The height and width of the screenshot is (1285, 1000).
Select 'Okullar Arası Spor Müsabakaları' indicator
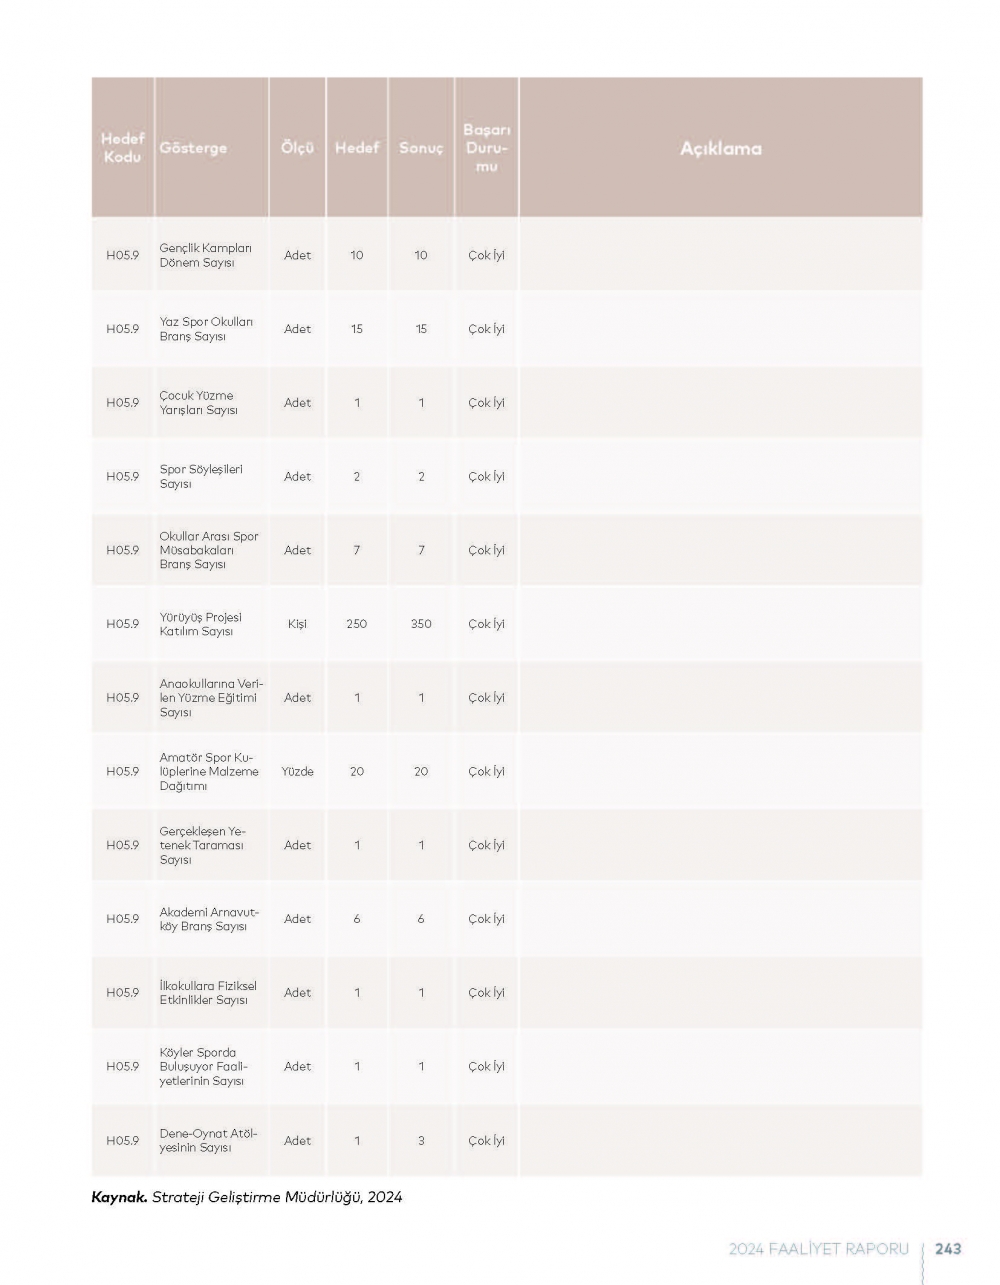(209, 550)
